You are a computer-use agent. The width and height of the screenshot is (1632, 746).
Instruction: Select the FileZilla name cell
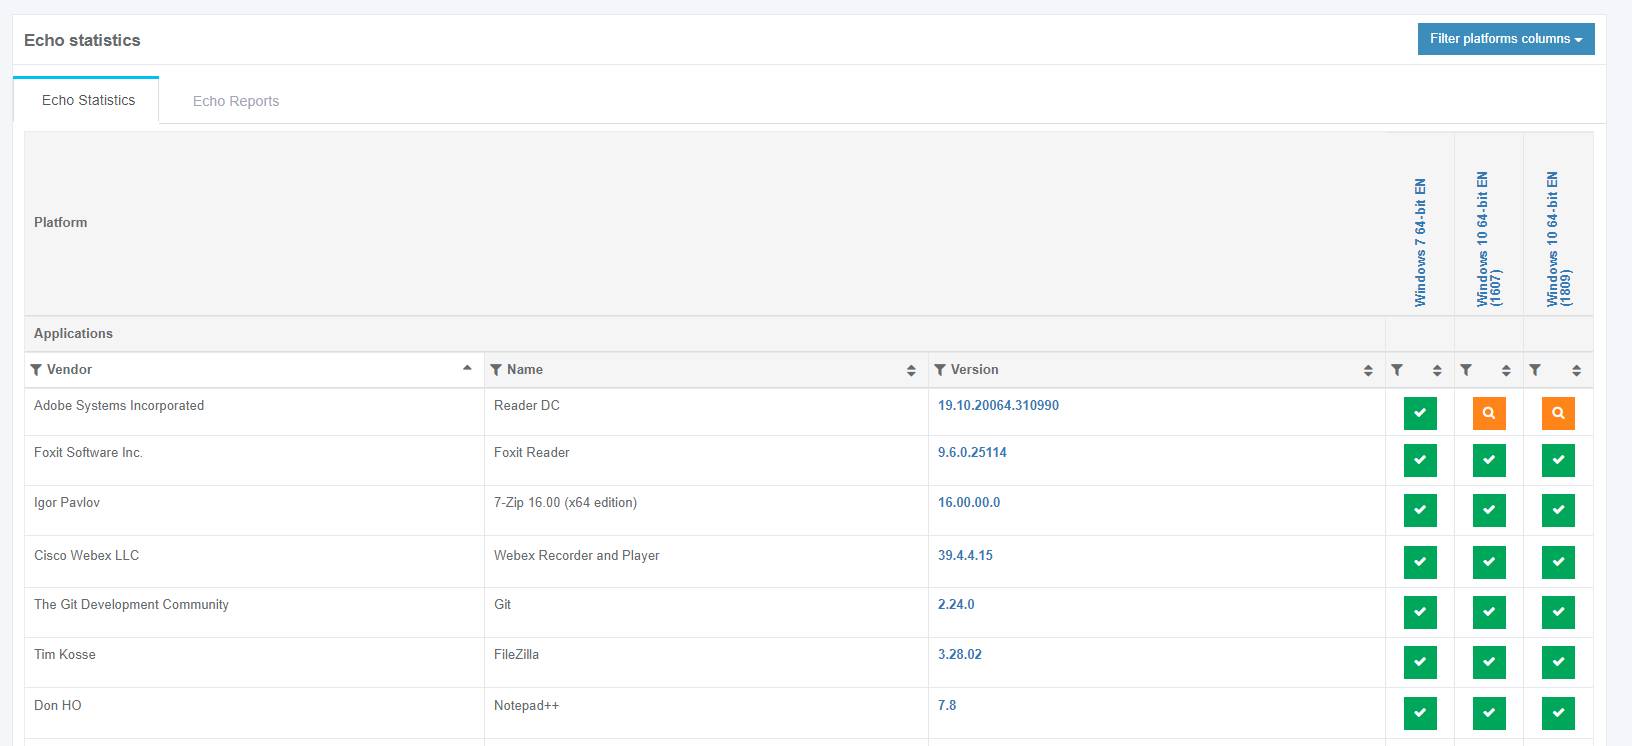pos(706,663)
